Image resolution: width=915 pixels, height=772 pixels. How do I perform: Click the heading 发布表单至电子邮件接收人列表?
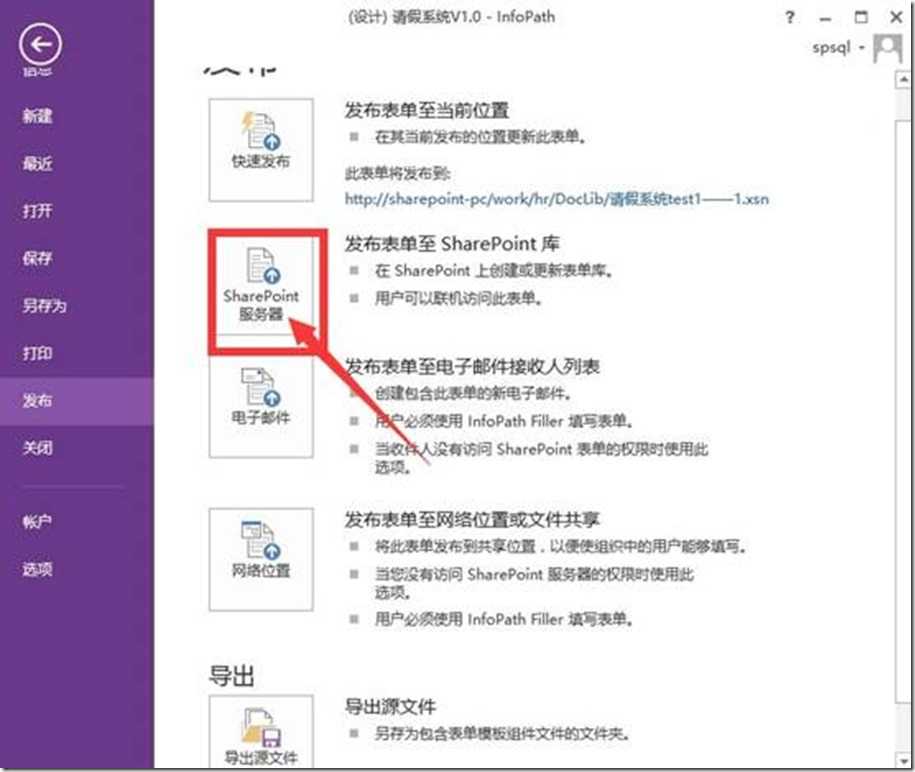pyautogui.click(x=472, y=366)
